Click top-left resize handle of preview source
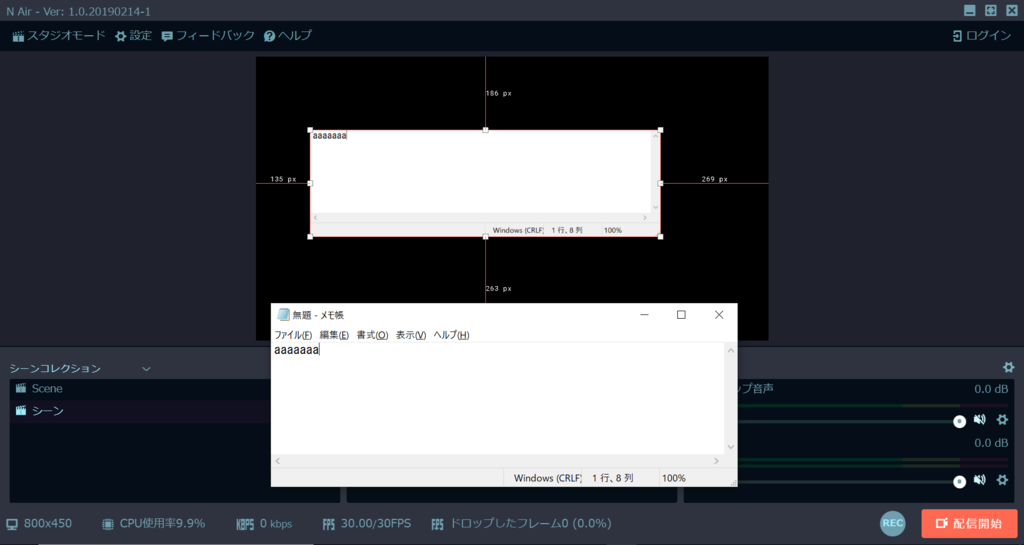 310,130
